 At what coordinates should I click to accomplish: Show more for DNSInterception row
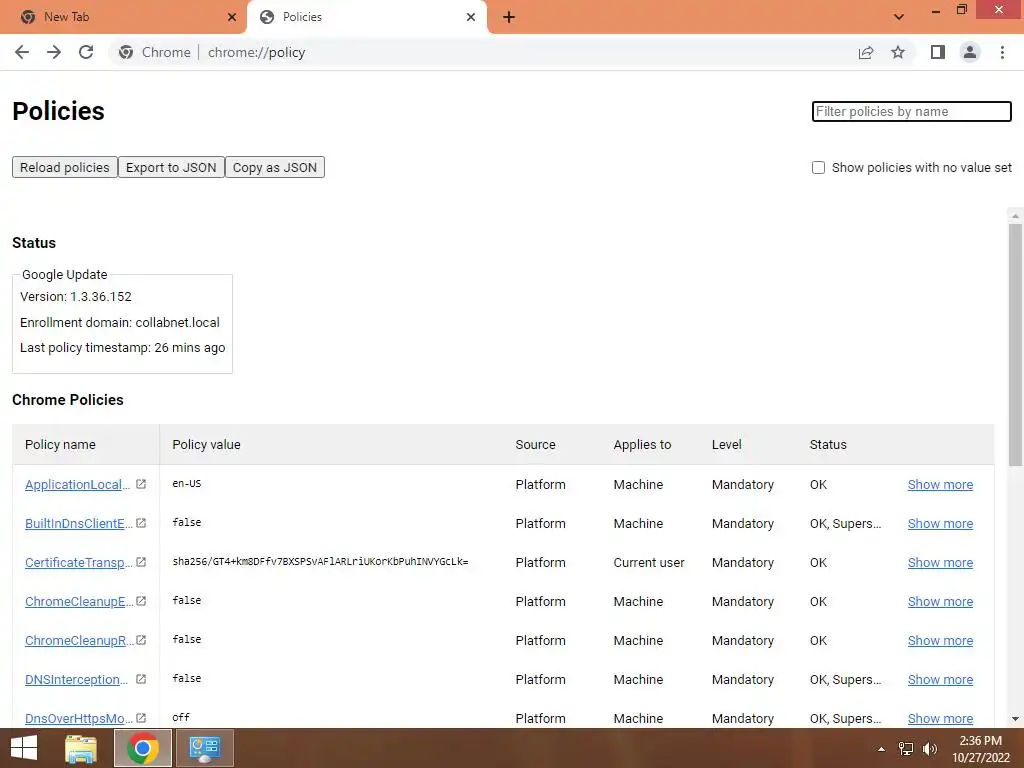(940, 680)
